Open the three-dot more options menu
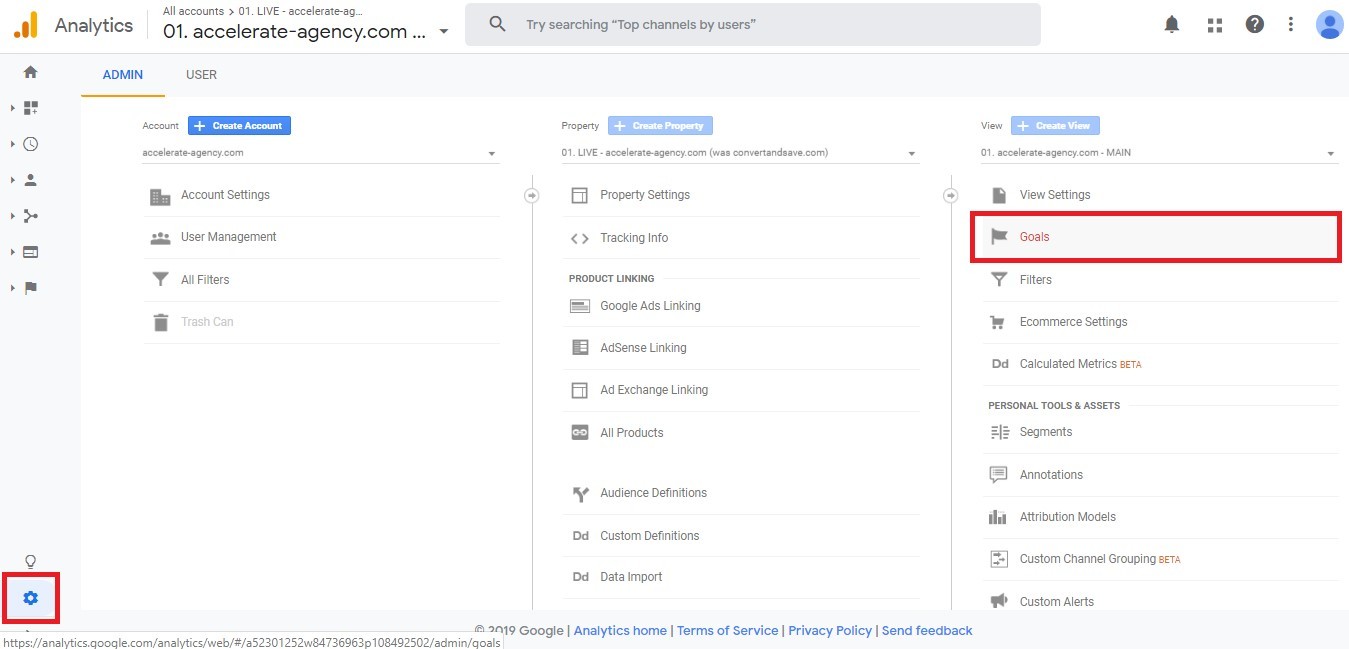Image resolution: width=1349 pixels, height=649 pixels. pyautogui.click(x=1291, y=25)
